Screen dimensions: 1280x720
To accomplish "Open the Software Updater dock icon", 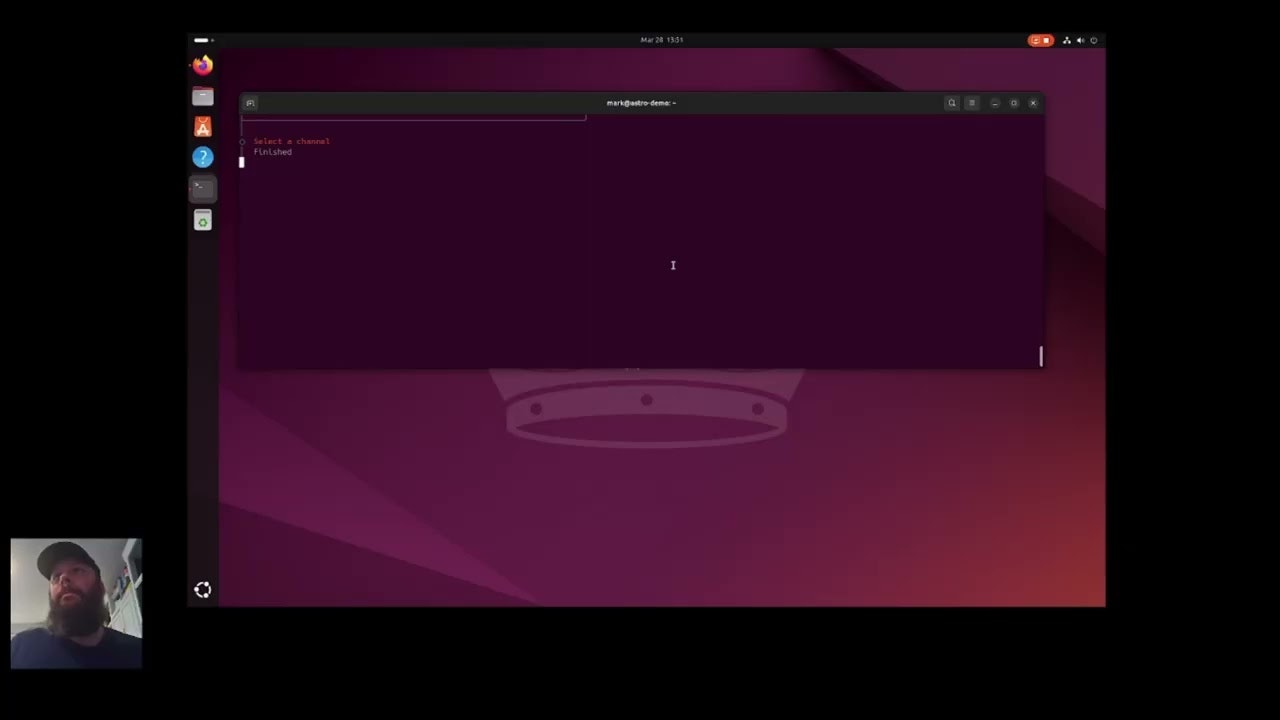I will (x=203, y=221).
